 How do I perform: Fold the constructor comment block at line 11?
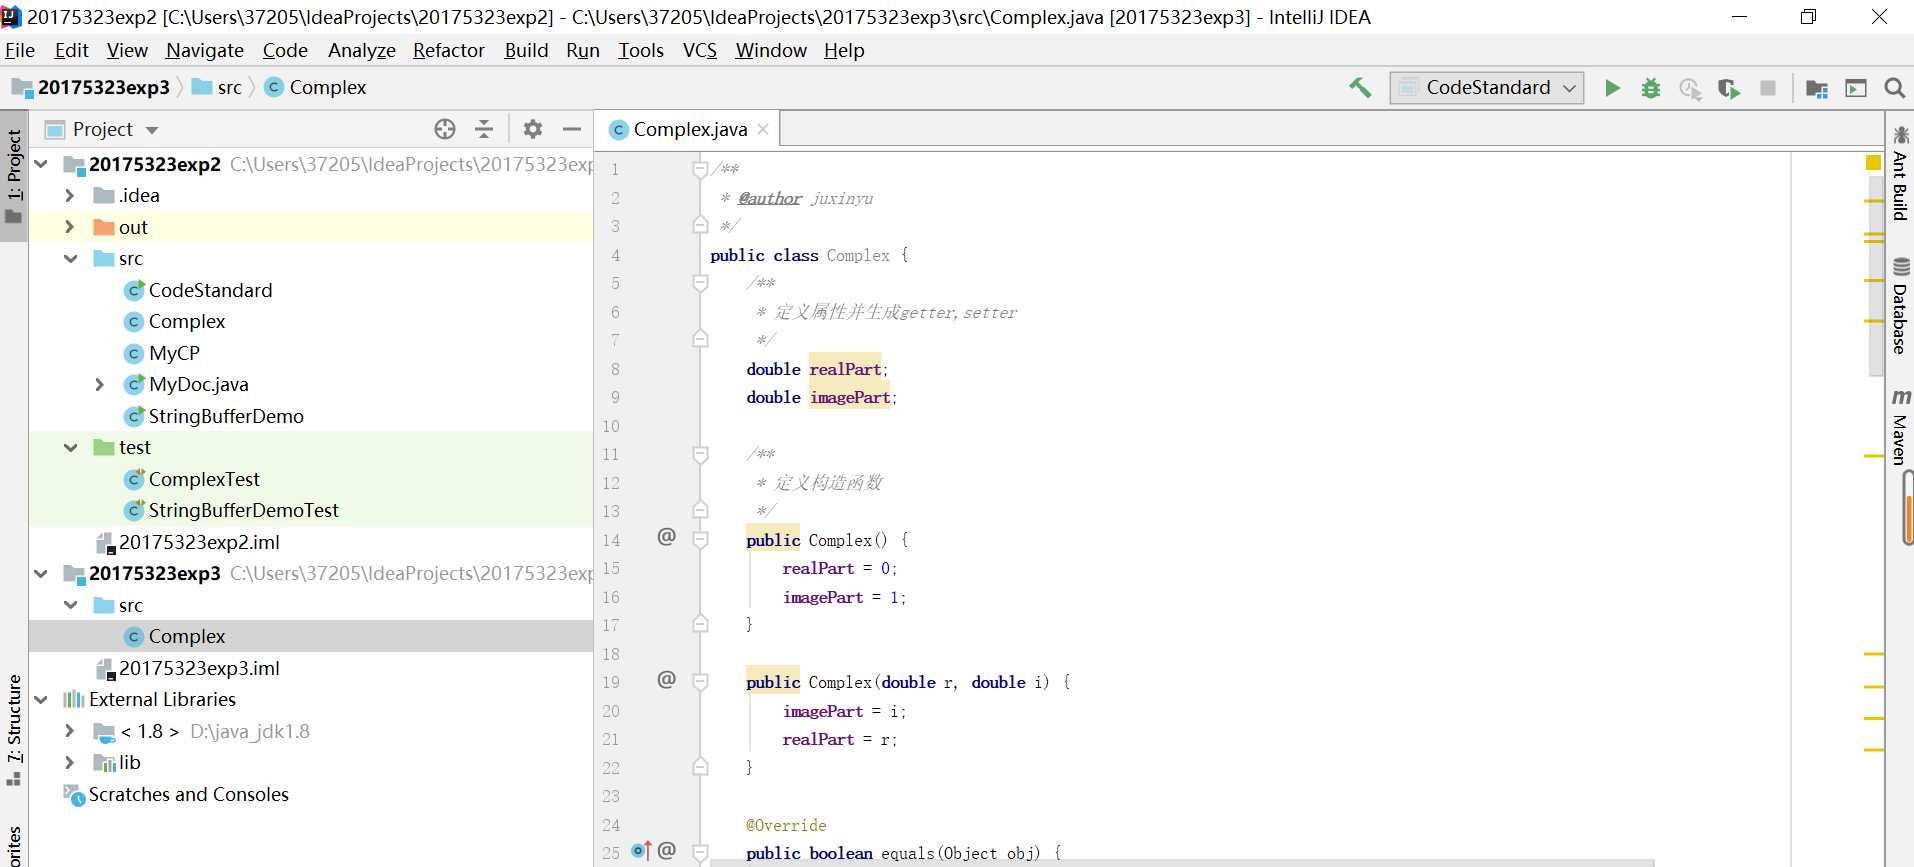click(x=700, y=454)
